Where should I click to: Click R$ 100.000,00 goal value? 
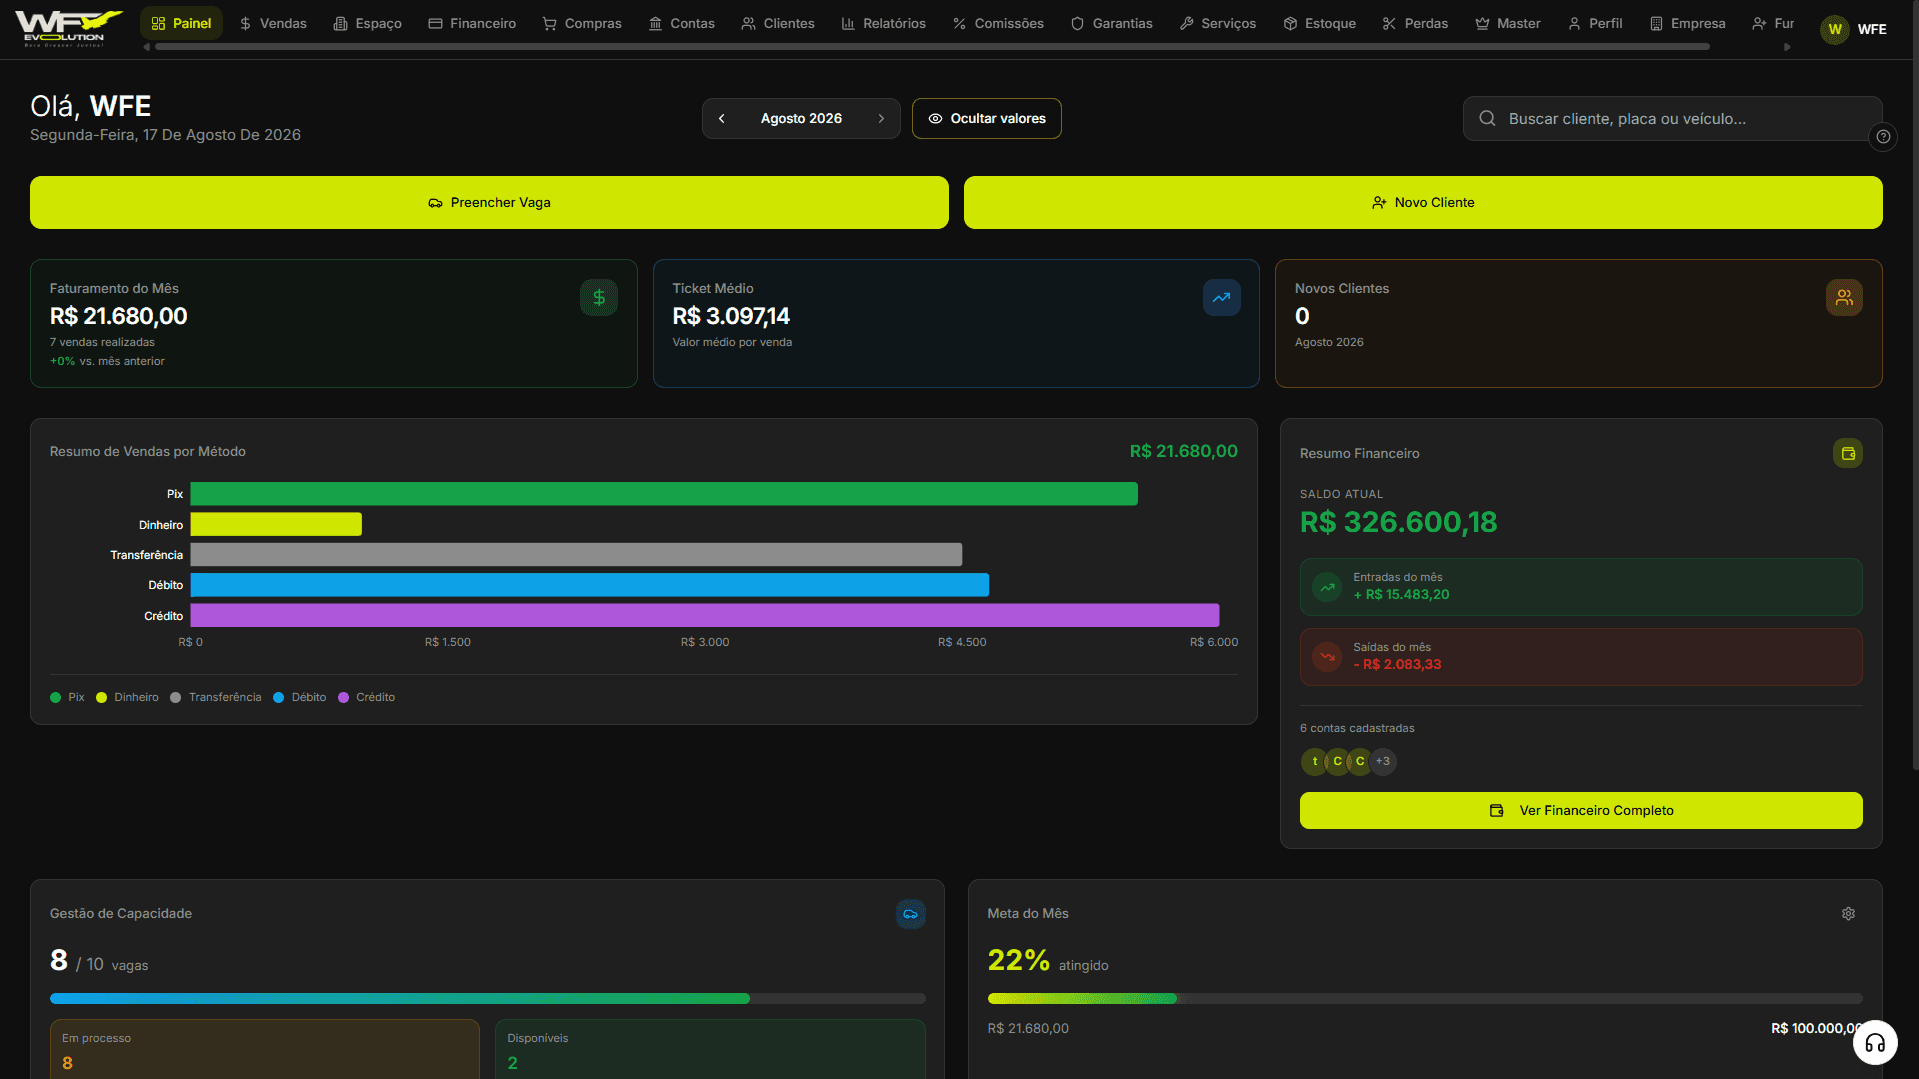[x=1816, y=1028]
